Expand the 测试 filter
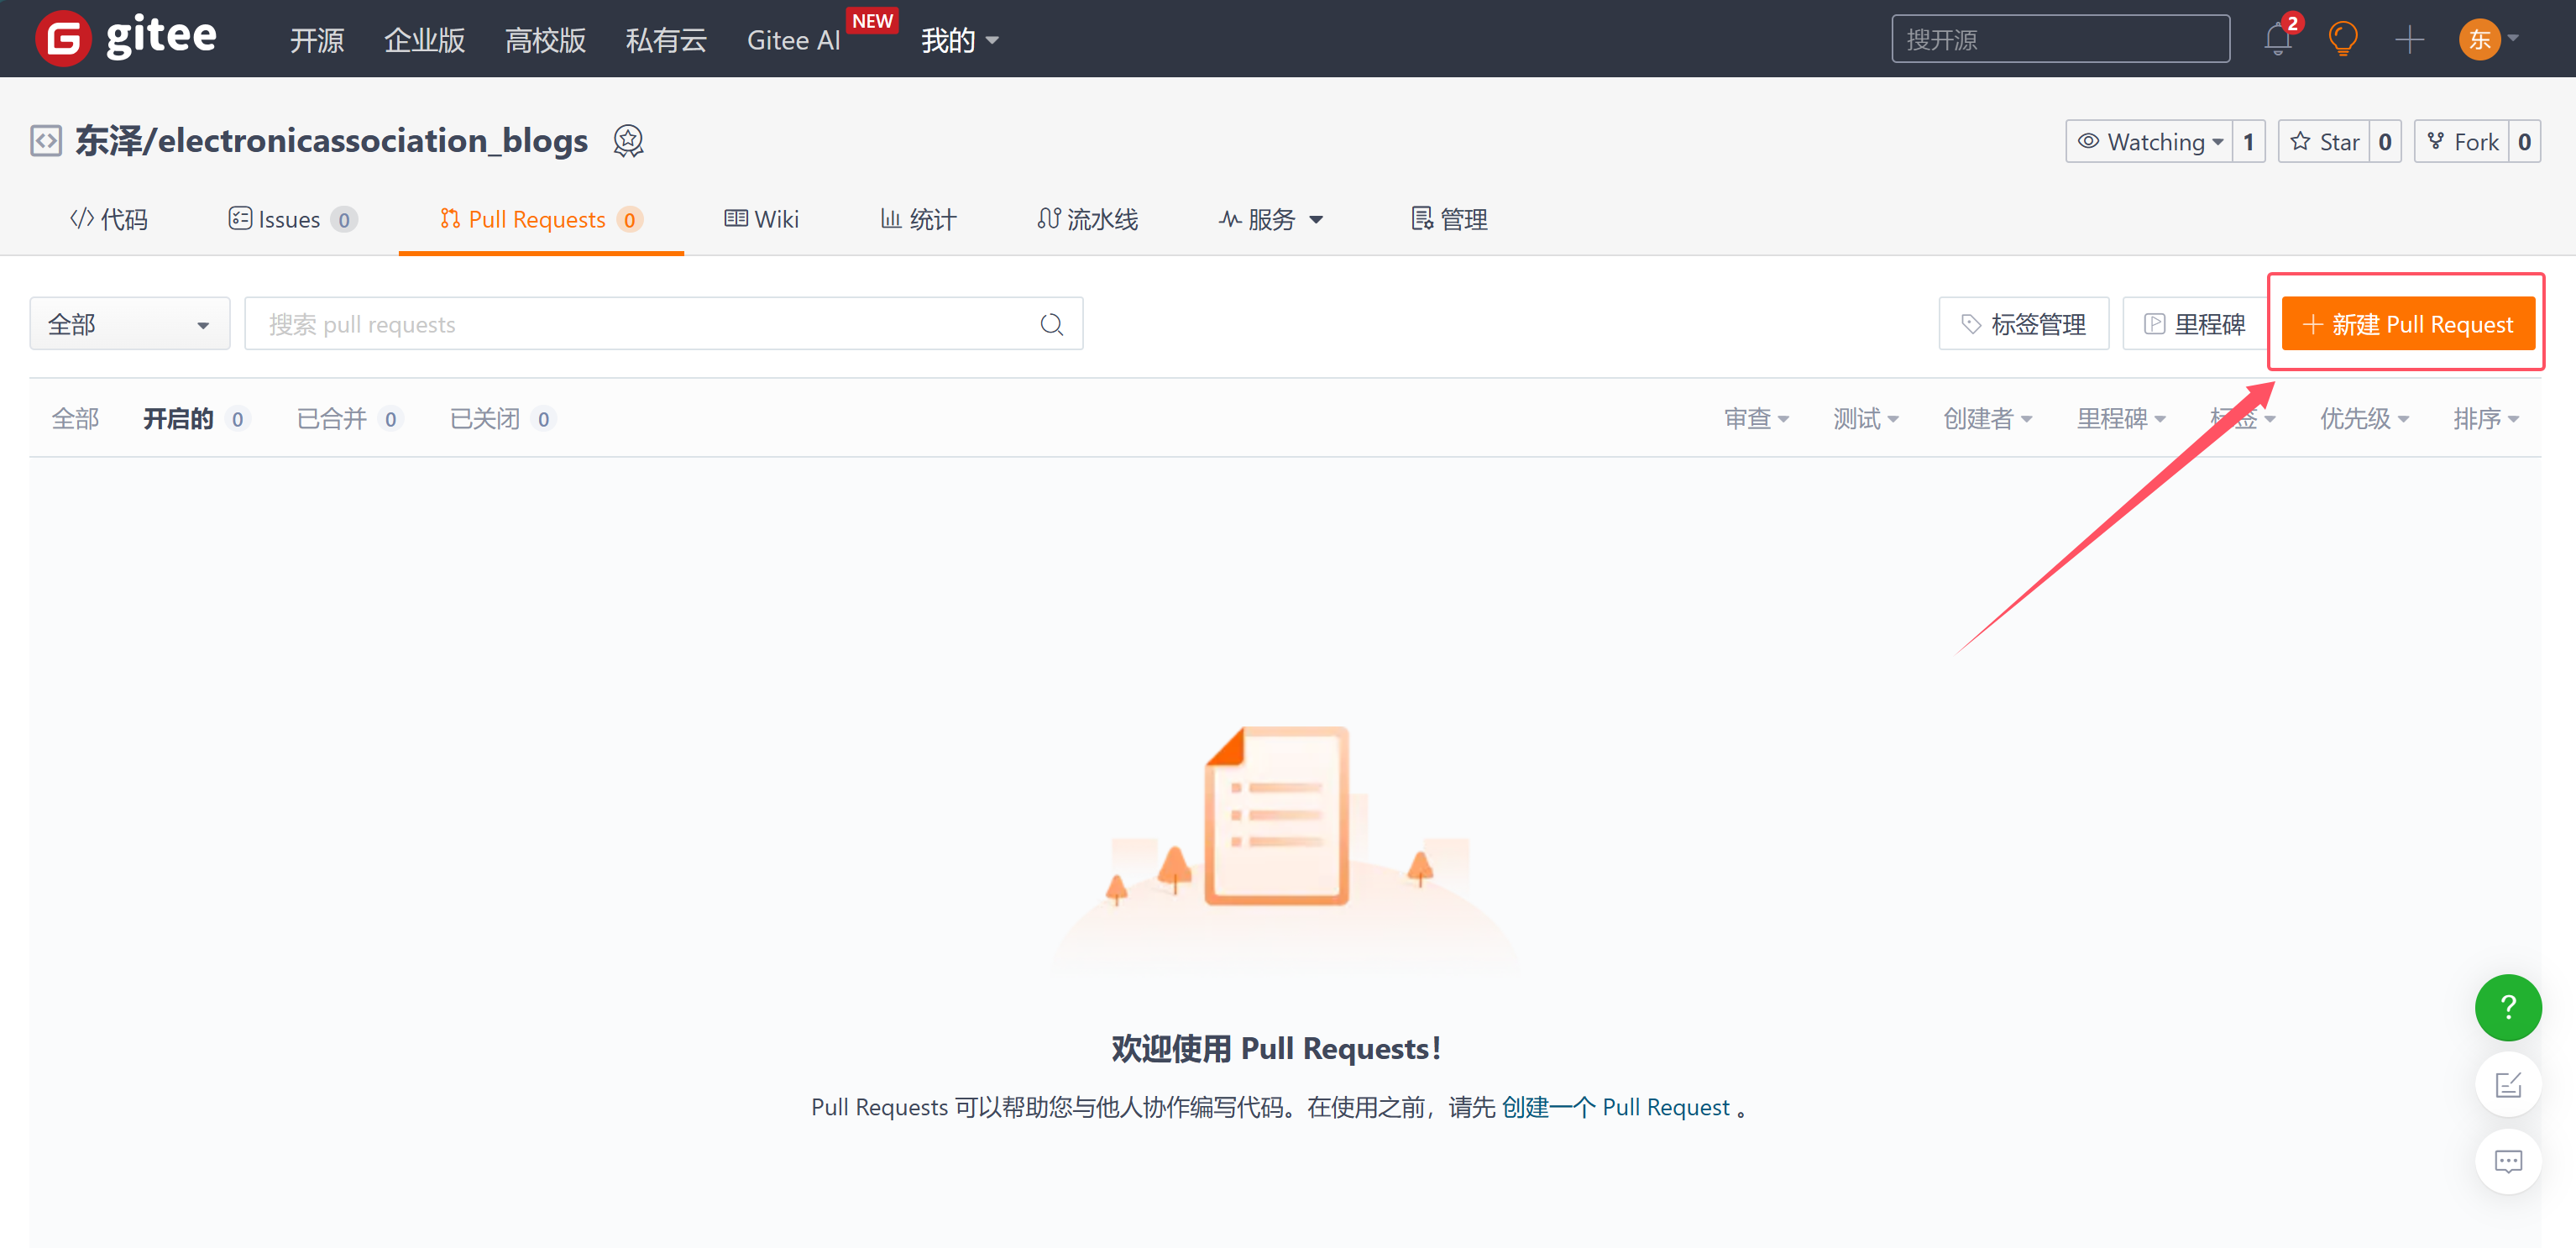2576x1248 pixels. [1866, 419]
